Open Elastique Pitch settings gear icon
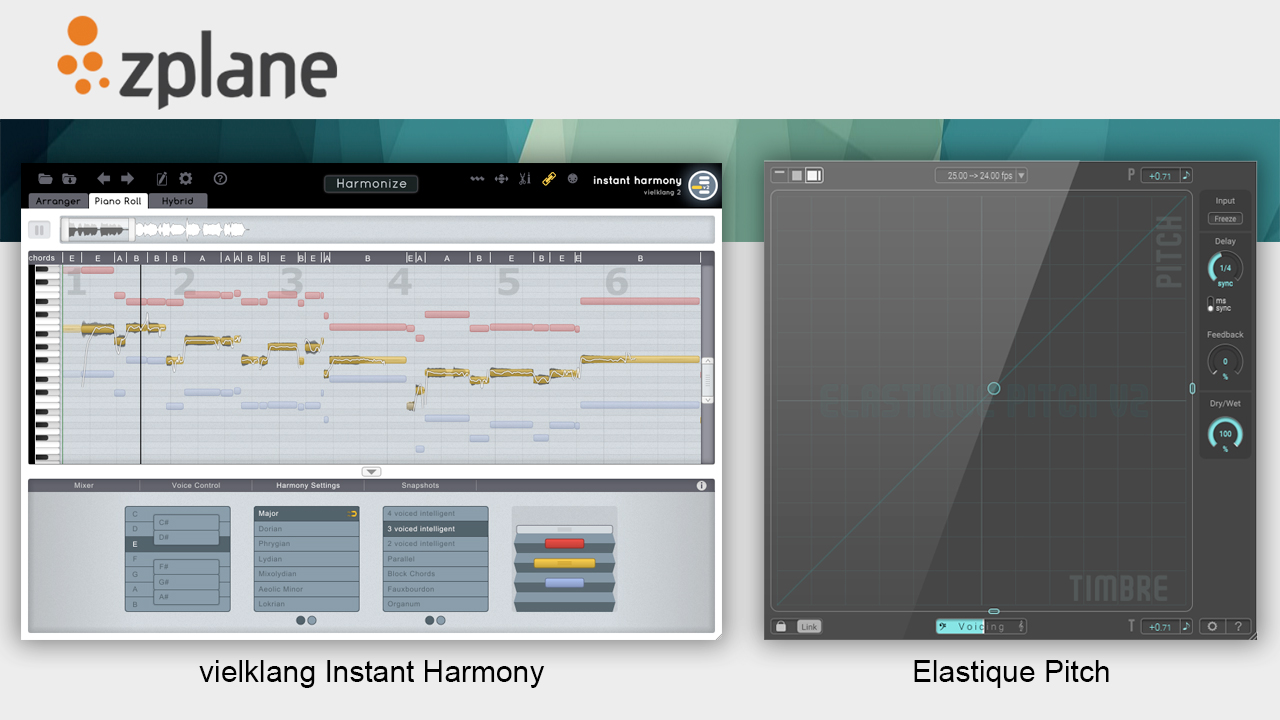Screen dimensions: 1280x720 (x=1212, y=627)
